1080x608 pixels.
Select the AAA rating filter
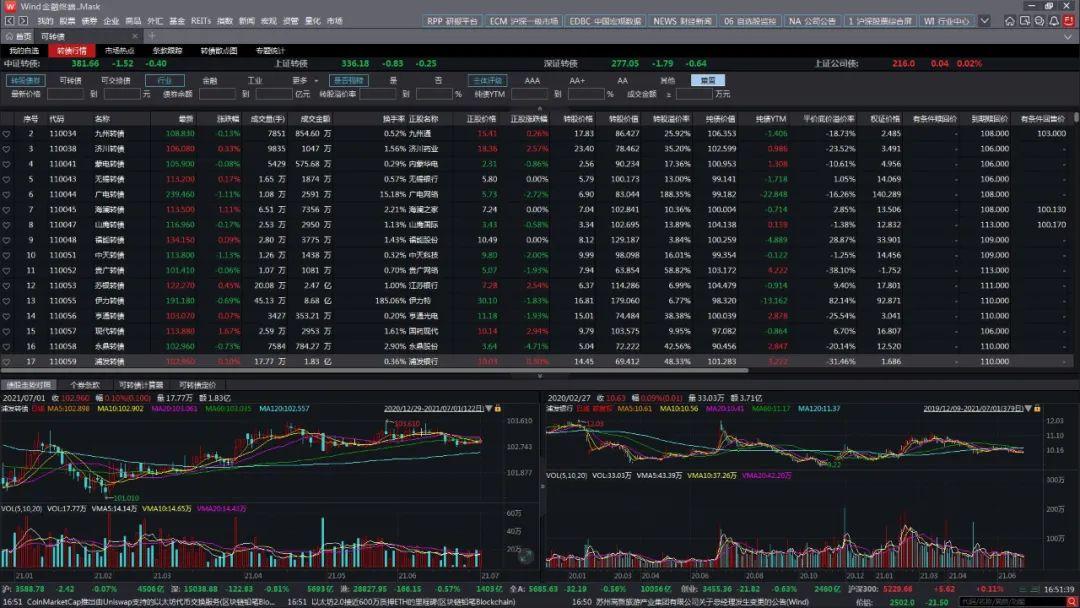532,81
